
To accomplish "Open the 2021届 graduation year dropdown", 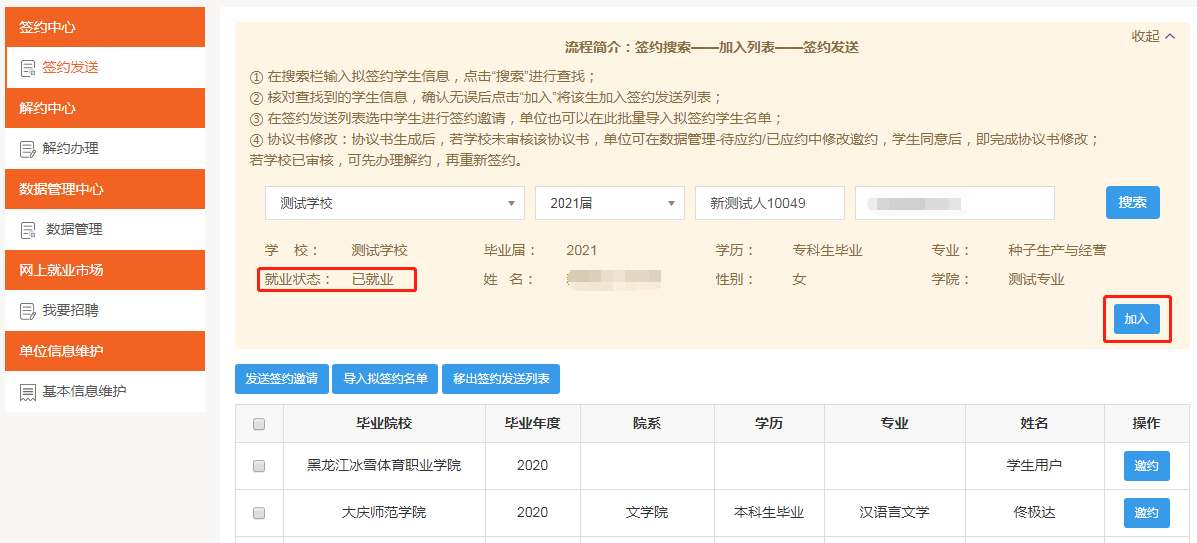I will point(609,203).
